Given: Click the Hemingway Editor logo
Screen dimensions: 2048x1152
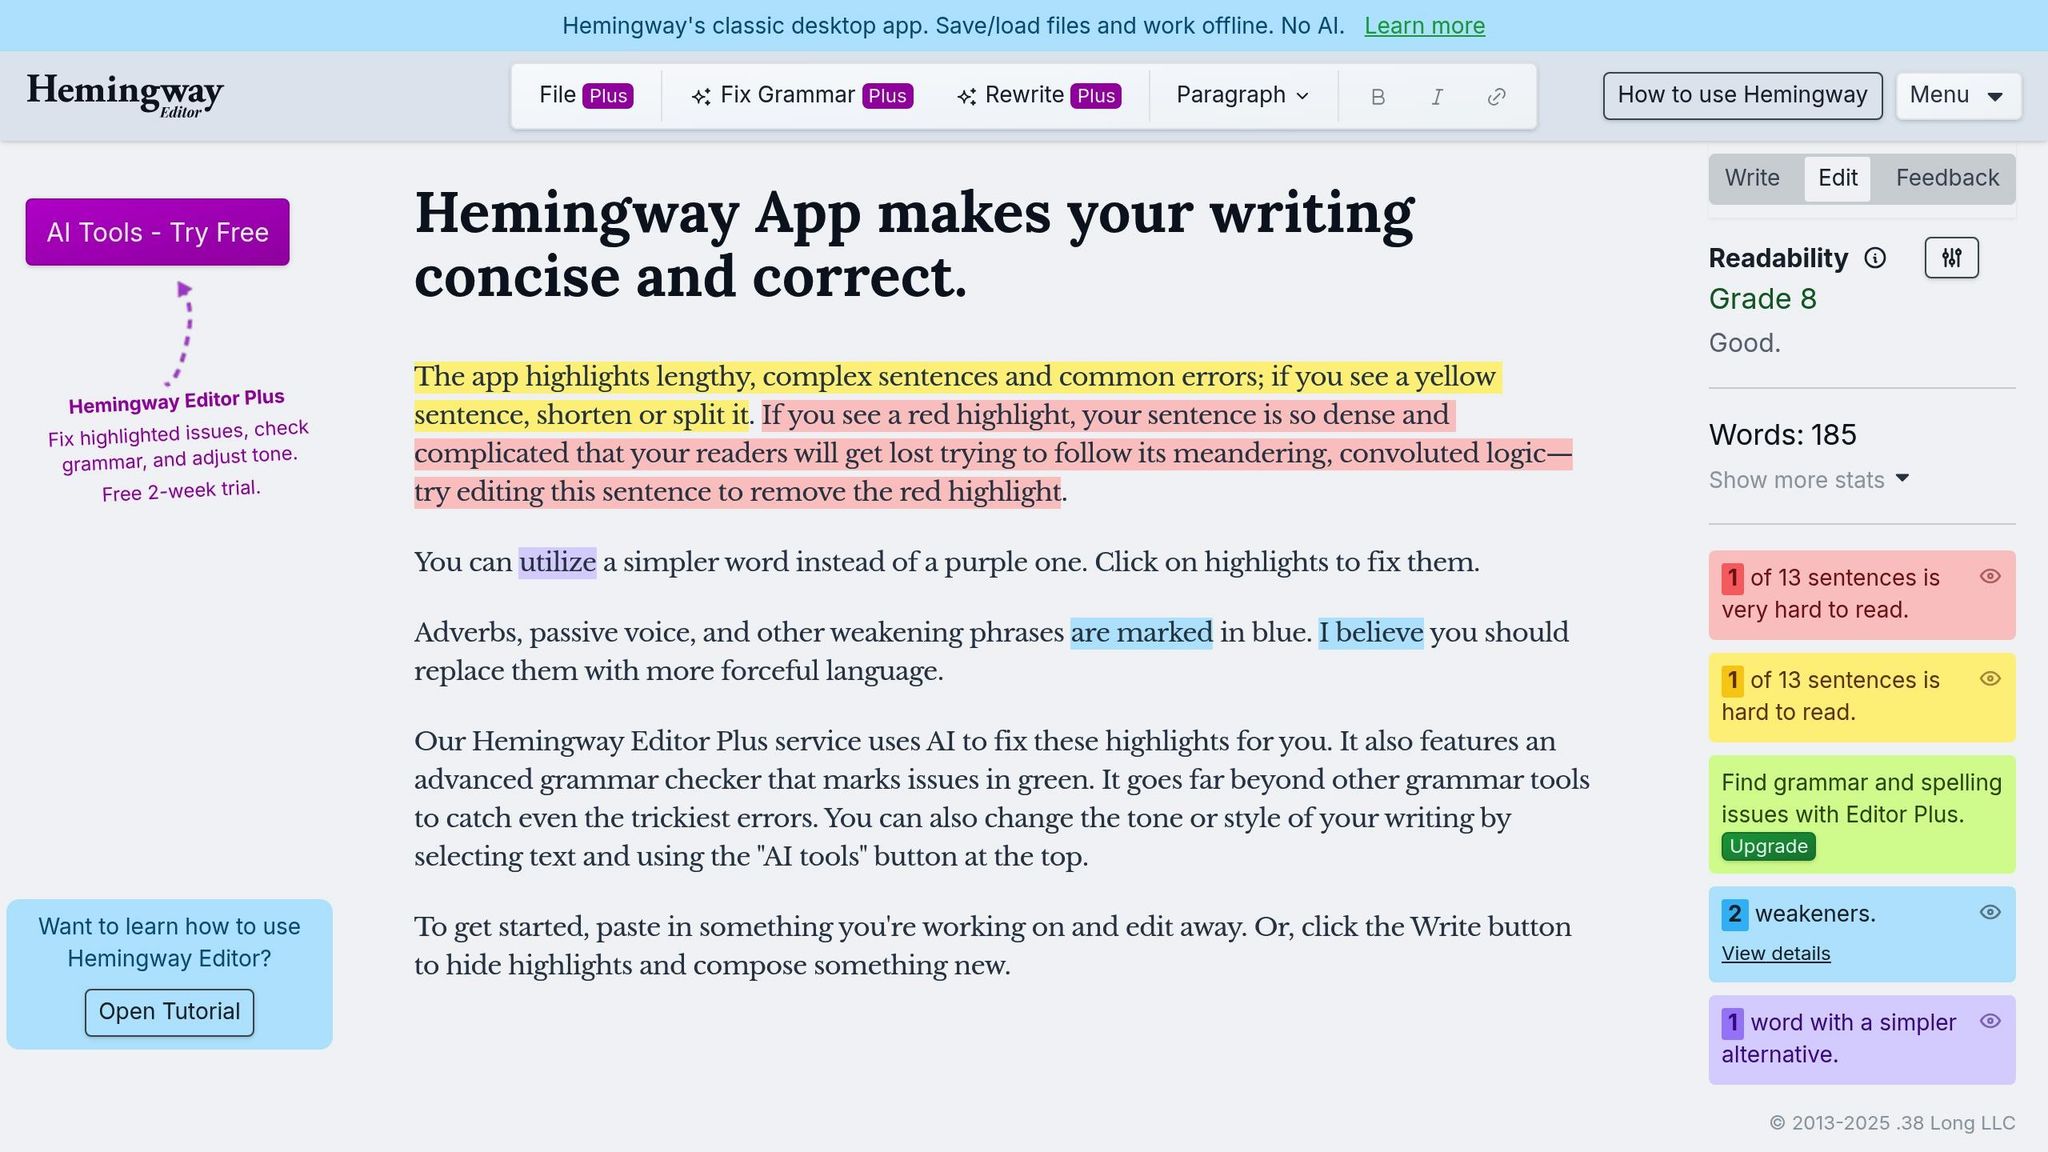Looking at the screenshot, I should tap(125, 94).
